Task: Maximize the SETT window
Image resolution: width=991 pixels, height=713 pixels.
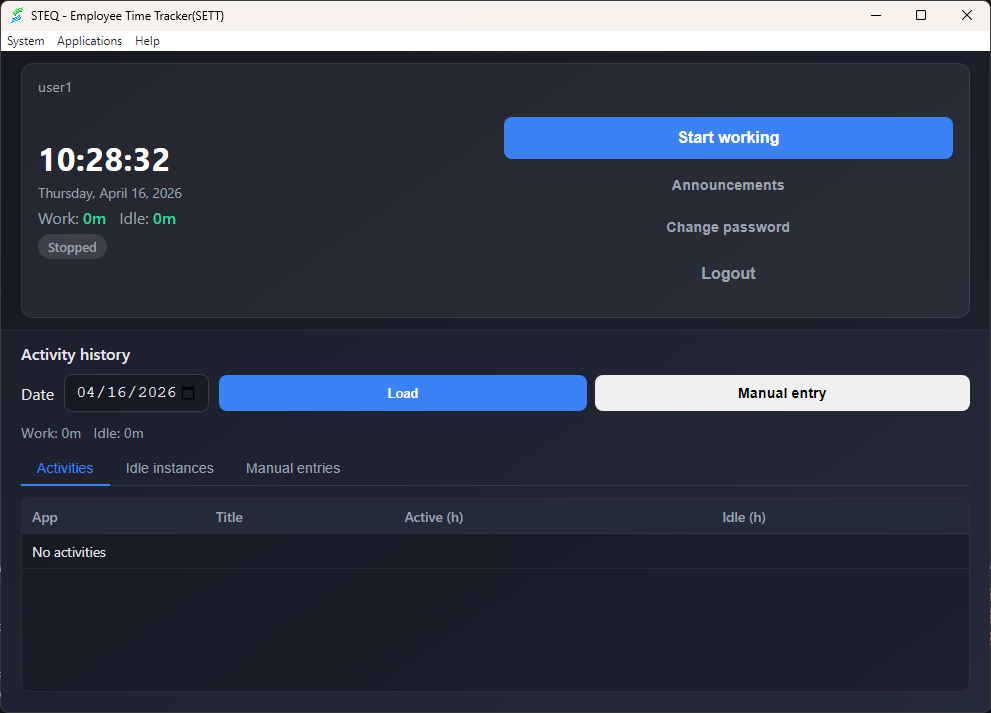Action: [921, 15]
